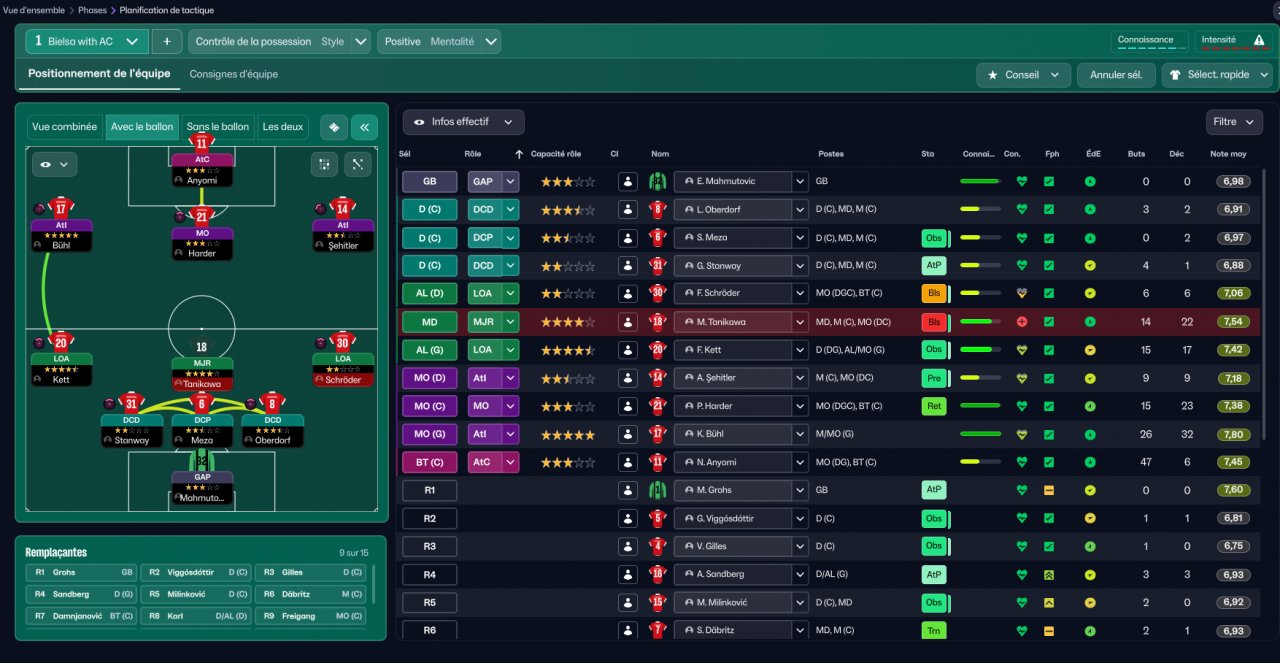Toggle match fitness checkbox for M. Tanikawa
The width and height of the screenshot is (1280, 663).
[x=1049, y=322]
